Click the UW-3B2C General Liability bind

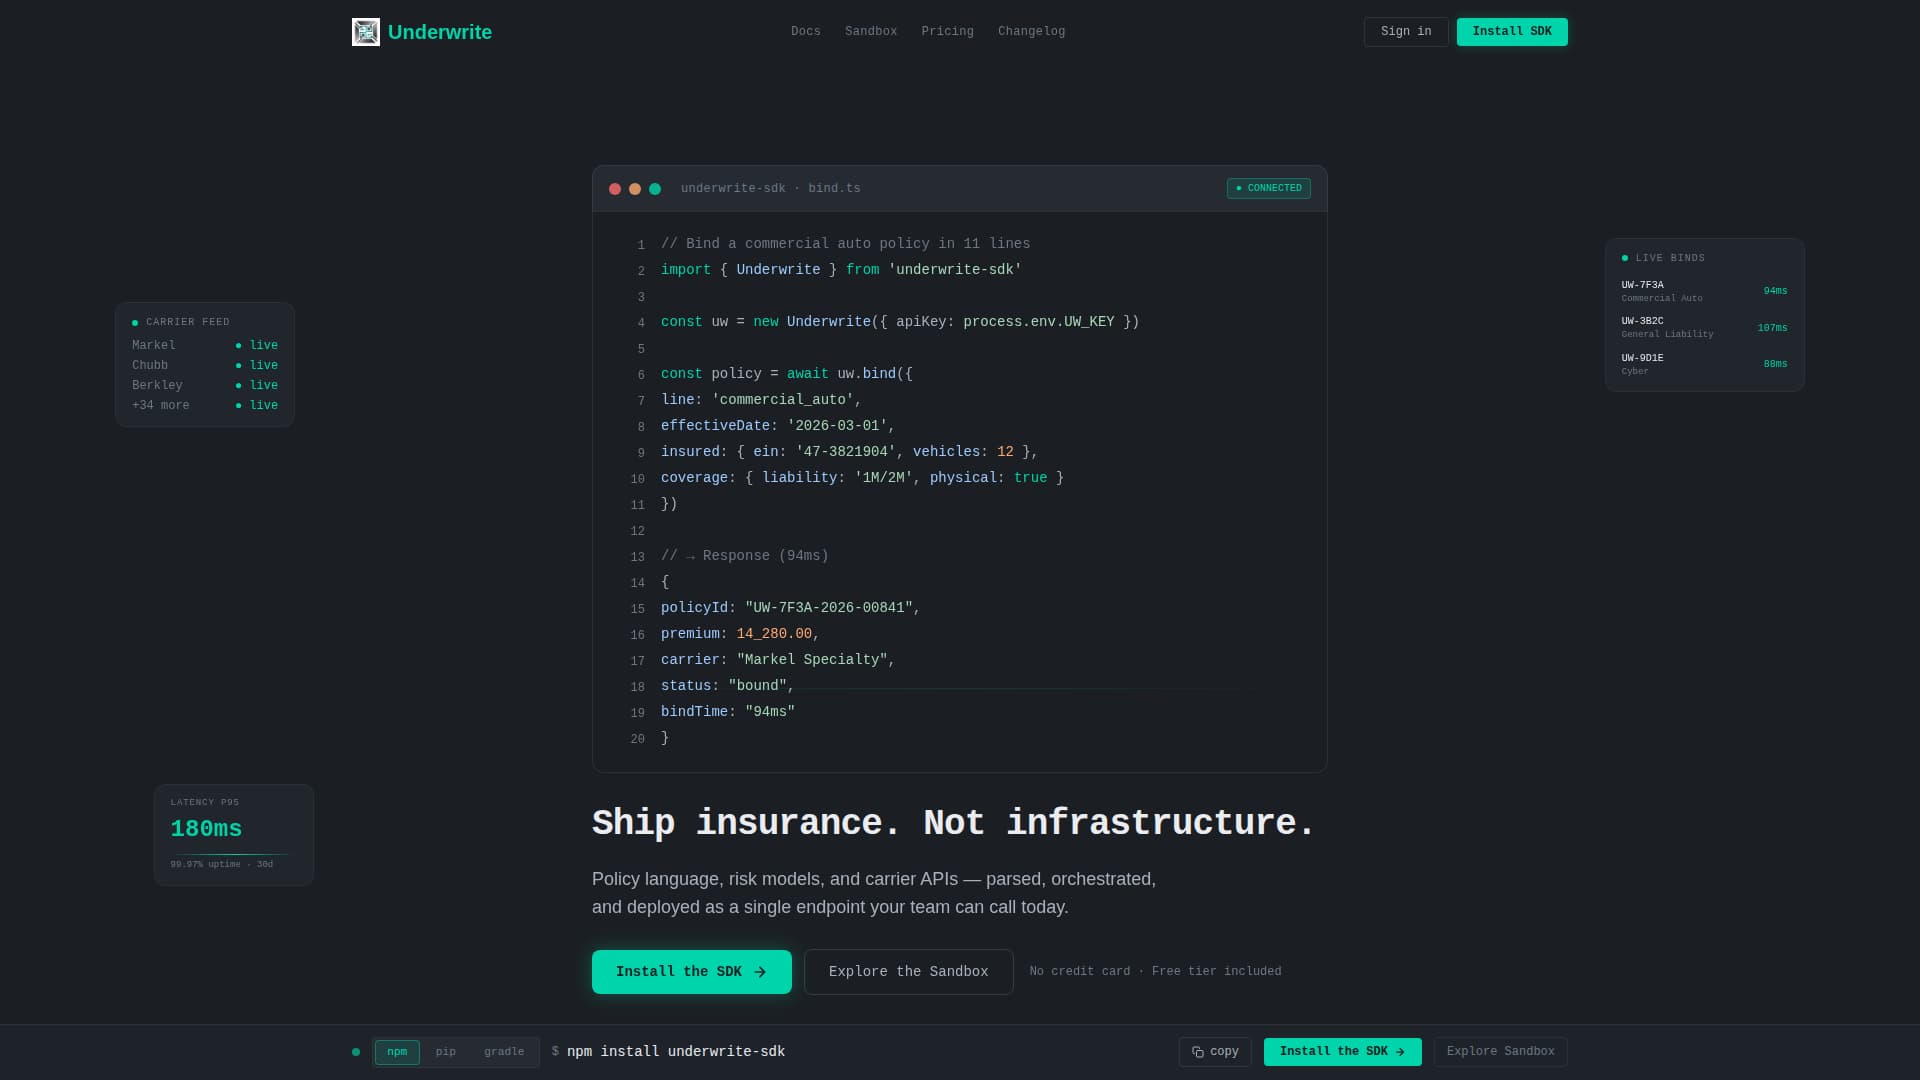pos(1704,327)
